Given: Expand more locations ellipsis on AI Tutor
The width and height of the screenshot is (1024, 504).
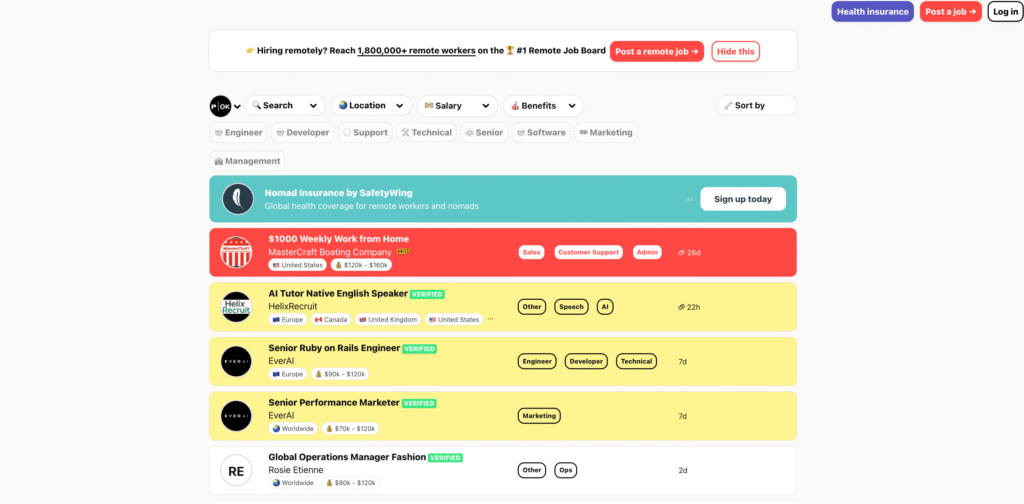Looking at the screenshot, I should pos(490,319).
